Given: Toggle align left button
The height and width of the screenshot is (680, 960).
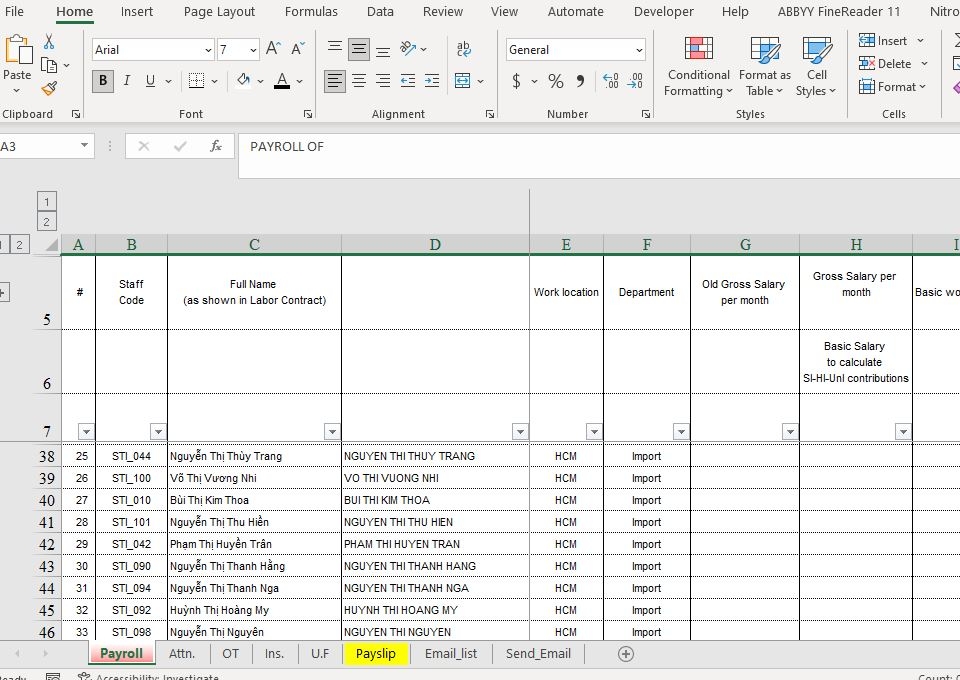Looking at the screenshot, I should (334, 81).
